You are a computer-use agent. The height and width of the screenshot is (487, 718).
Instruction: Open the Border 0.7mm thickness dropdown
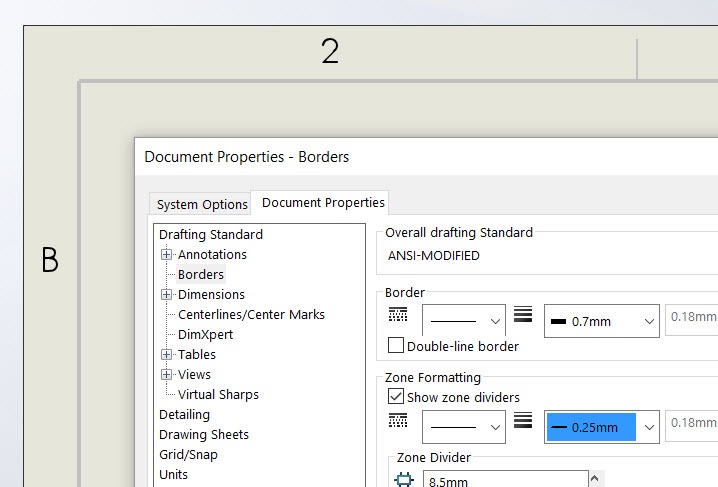pos(602,321)
